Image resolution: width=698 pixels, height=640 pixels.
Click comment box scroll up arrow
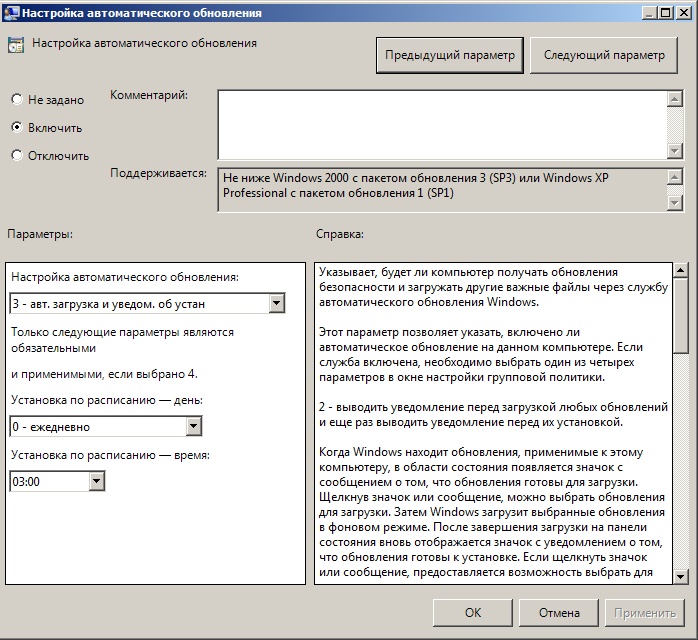(x=675, y=99)
